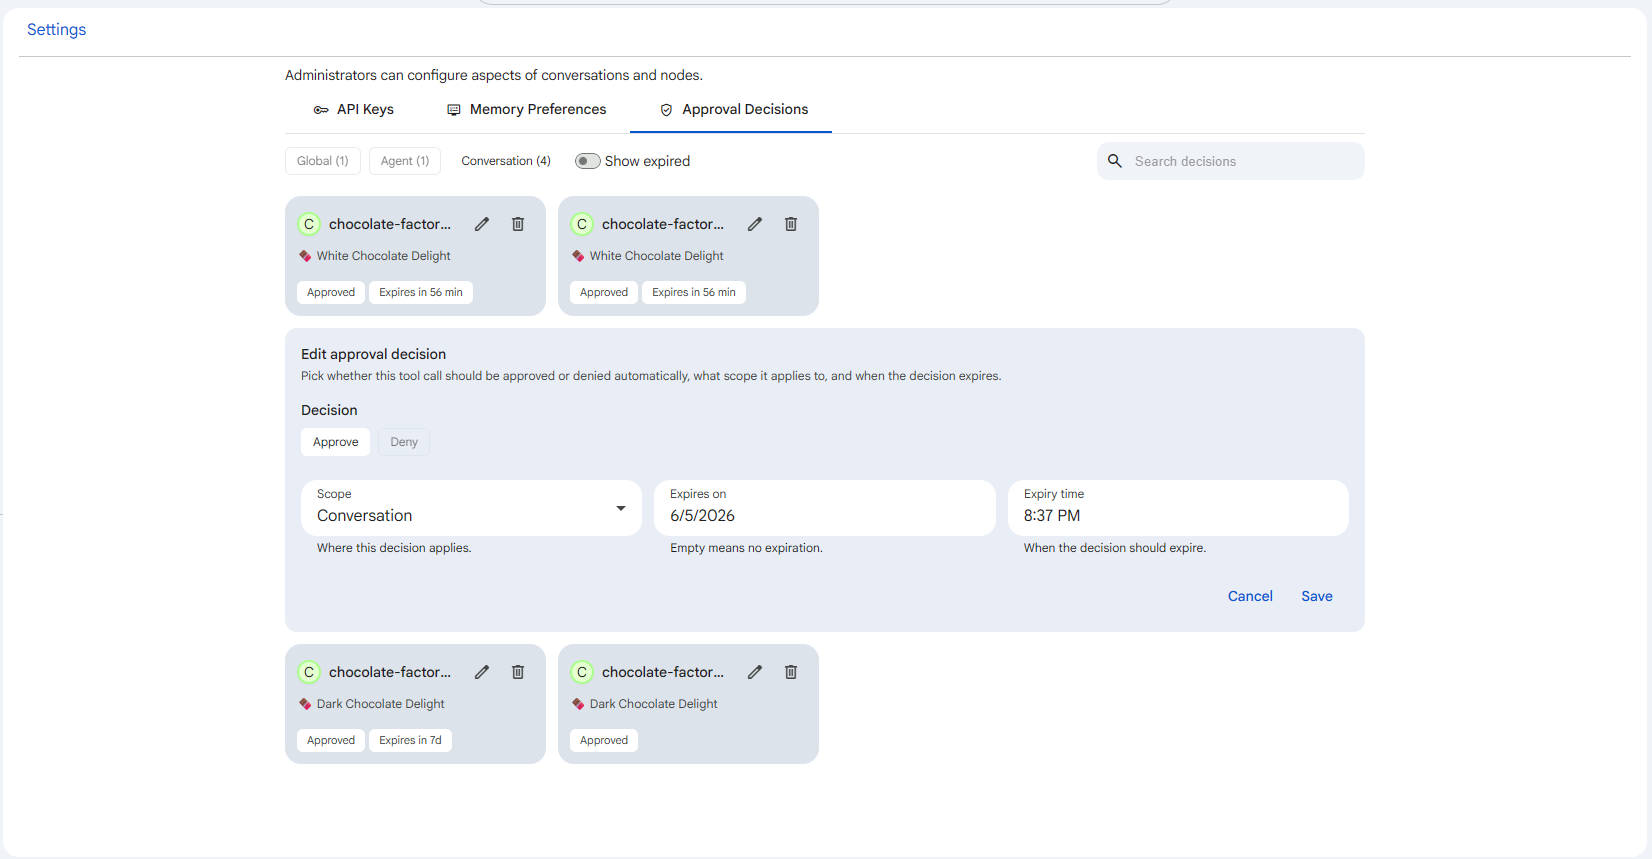Click the Expiry time field

point(1178,508)
